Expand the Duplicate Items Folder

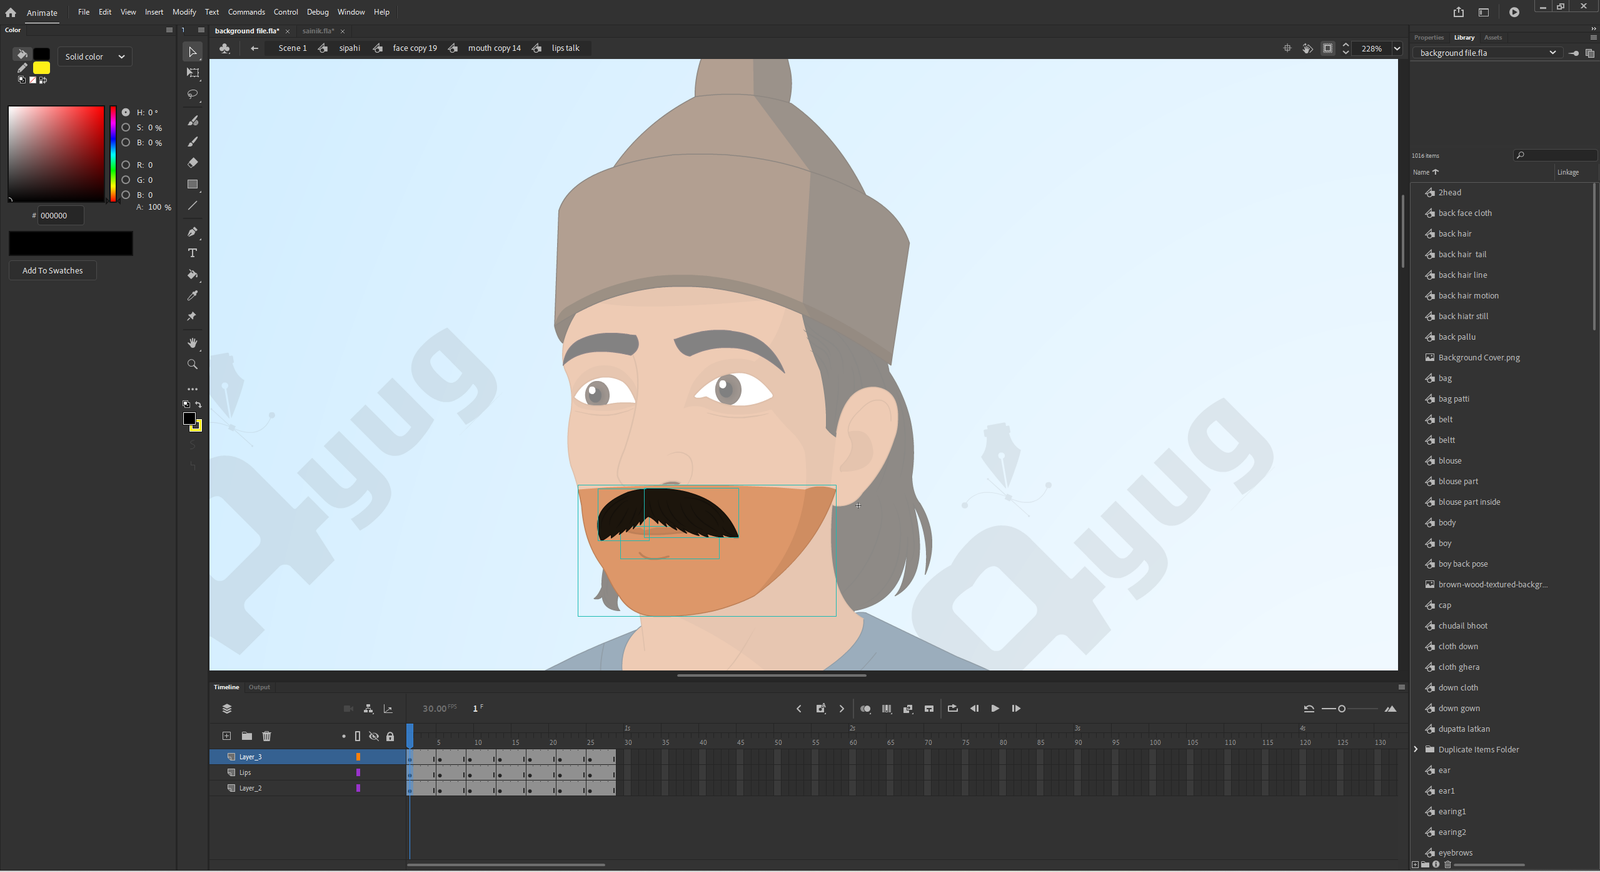pos(1416,749)
